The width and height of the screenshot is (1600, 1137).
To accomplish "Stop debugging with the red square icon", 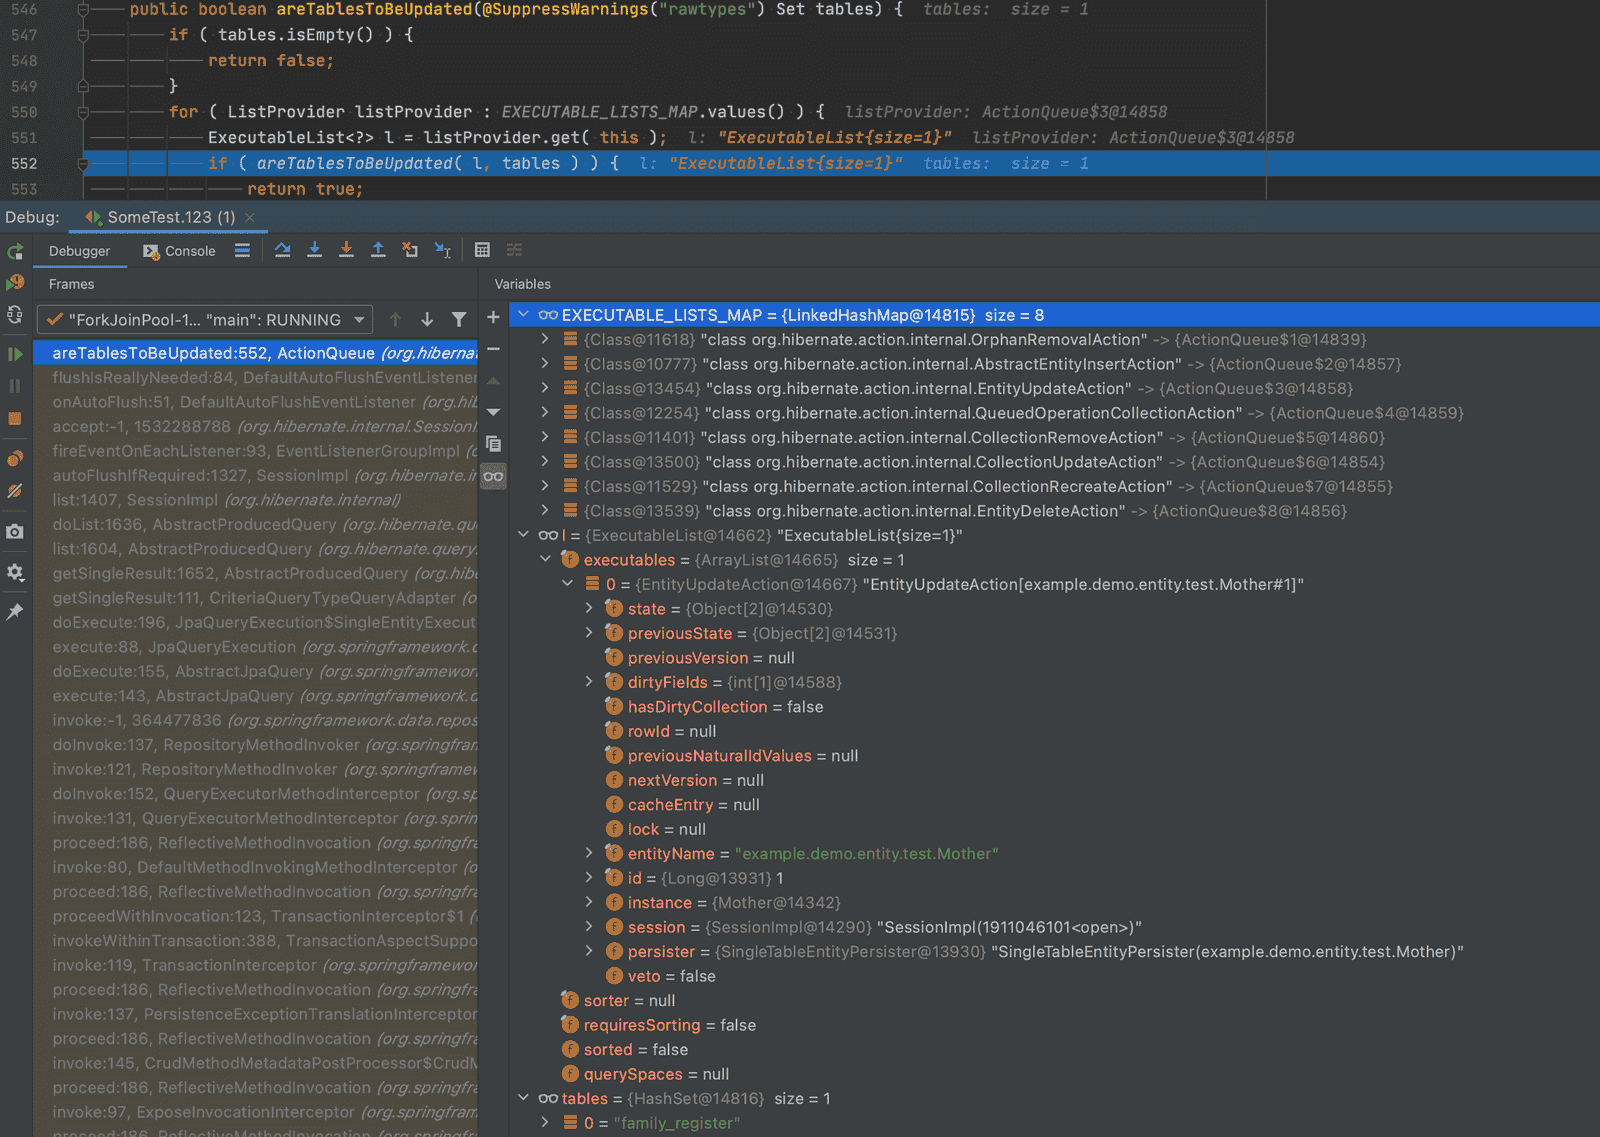I will [15, 418].
